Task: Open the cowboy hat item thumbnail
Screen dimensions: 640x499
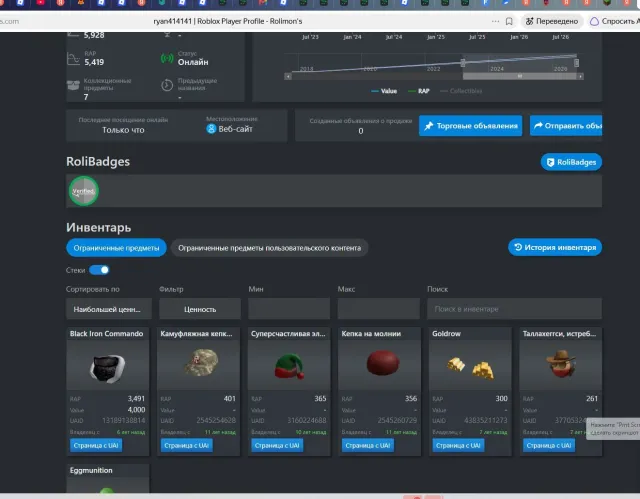Action: tap(561, 366)
